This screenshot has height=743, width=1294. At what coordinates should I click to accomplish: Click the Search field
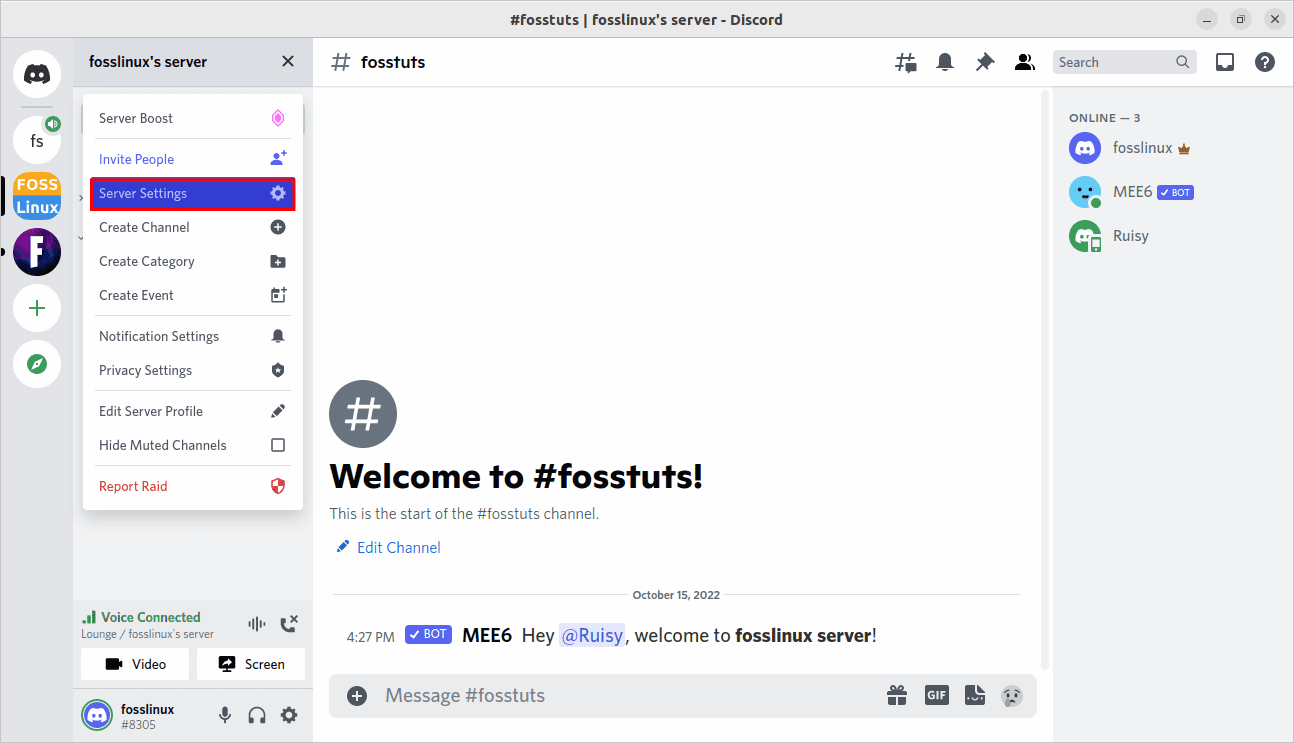click(1125, 62)
